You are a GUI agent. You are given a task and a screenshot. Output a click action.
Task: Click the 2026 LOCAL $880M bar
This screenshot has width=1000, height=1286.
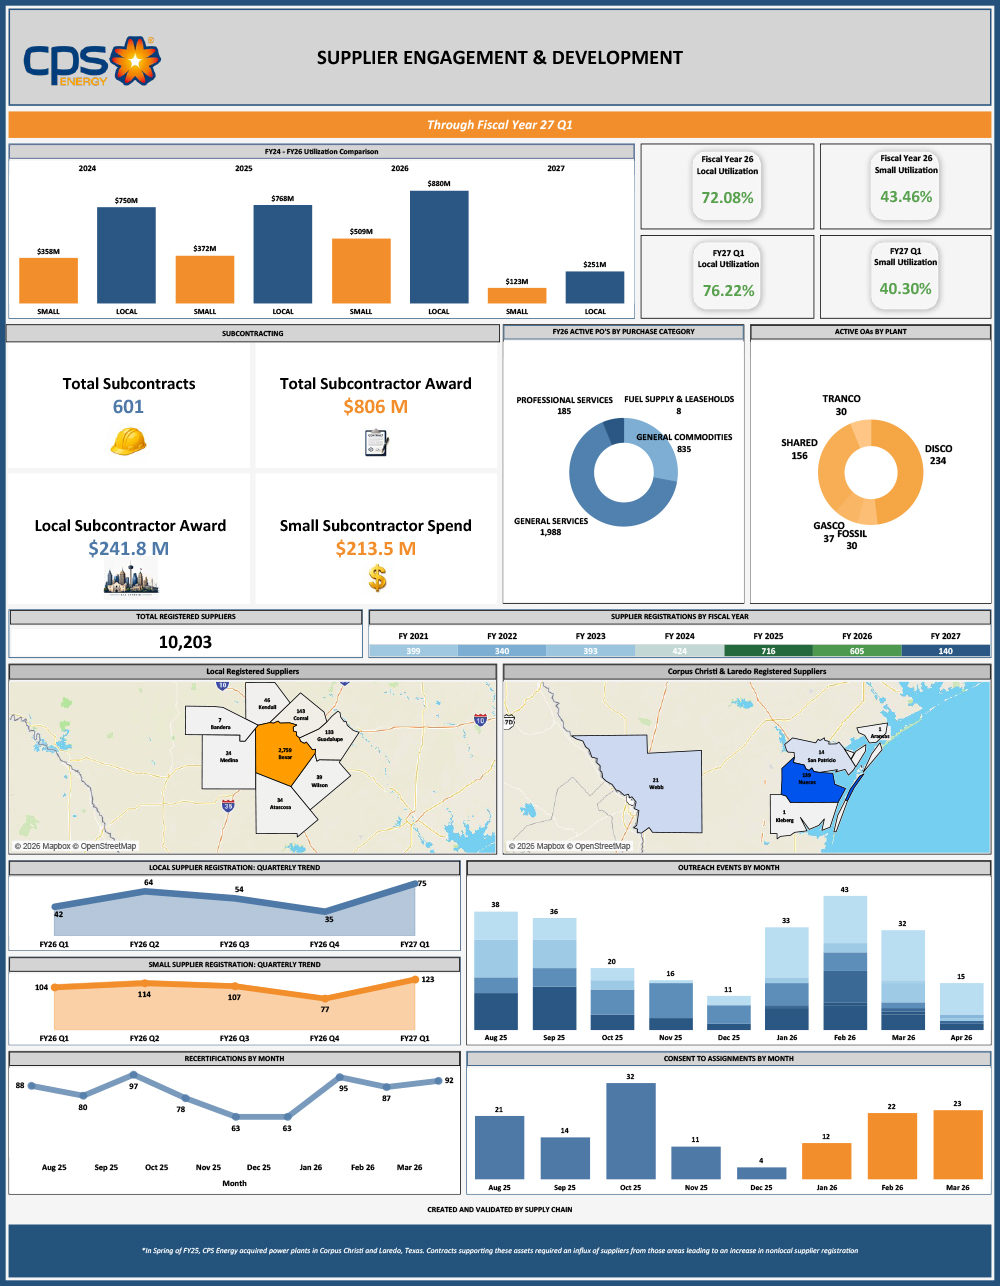pyautogui.click(x=439, y=247)
